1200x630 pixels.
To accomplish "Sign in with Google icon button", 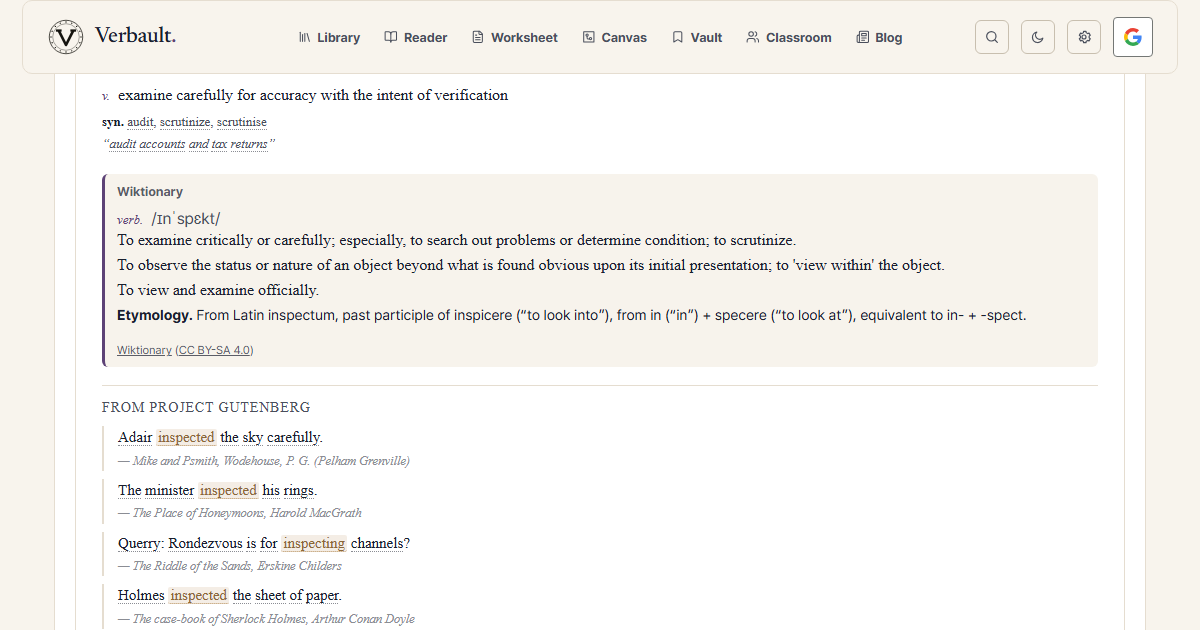I will pos(1133,37).
